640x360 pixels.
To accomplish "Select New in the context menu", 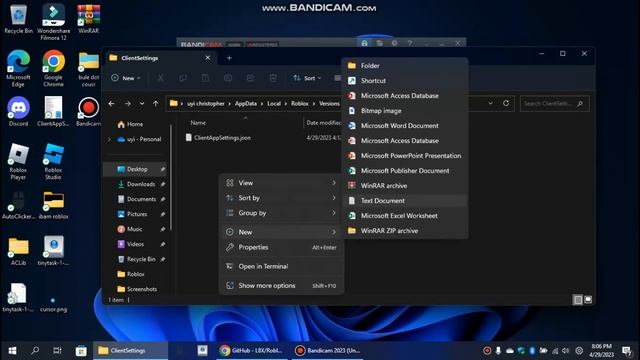I will tap(281, 232).
